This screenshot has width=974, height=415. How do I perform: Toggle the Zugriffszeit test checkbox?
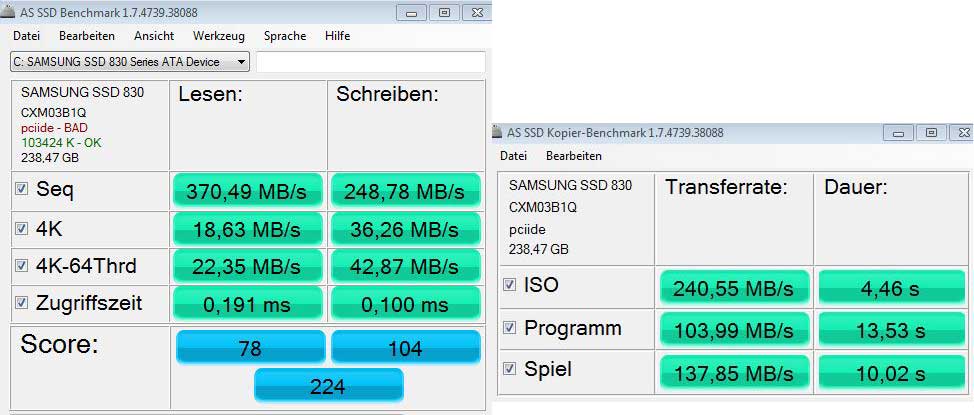pos(22,303)
